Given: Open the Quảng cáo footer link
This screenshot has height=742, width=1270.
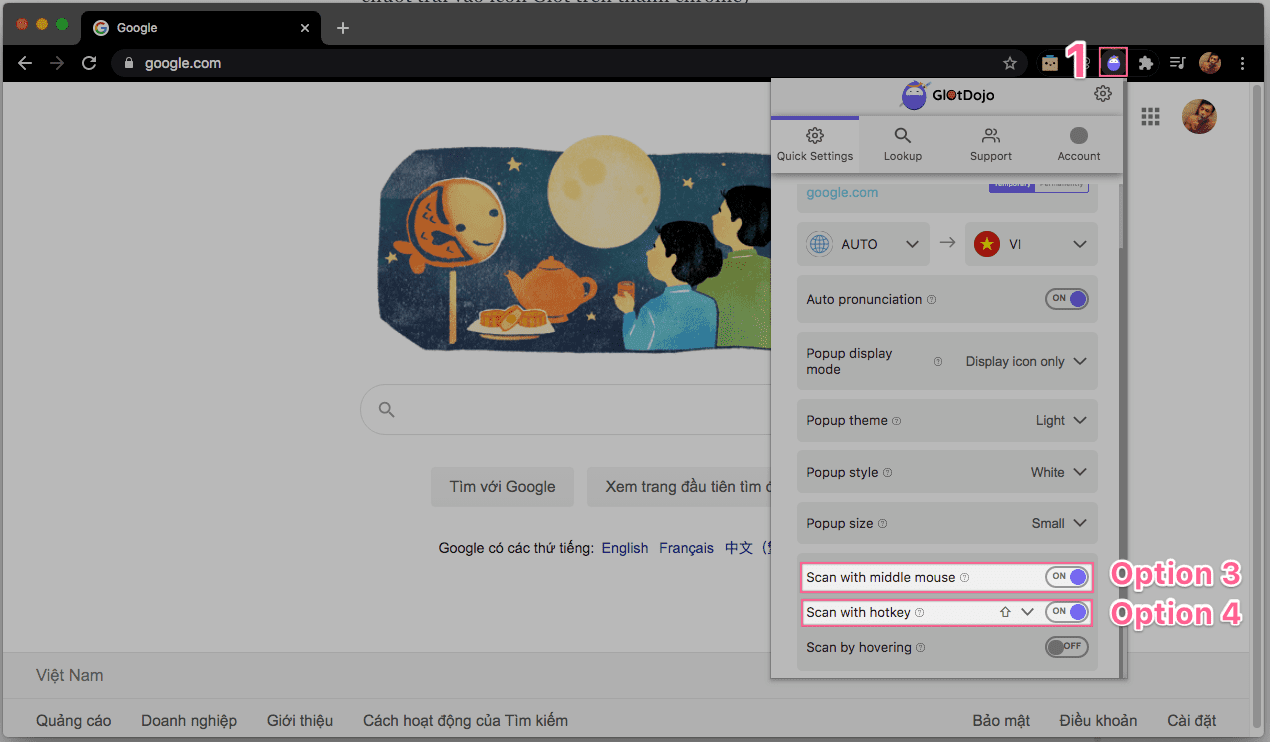Looking at the screenshot, I should point(73,720).
